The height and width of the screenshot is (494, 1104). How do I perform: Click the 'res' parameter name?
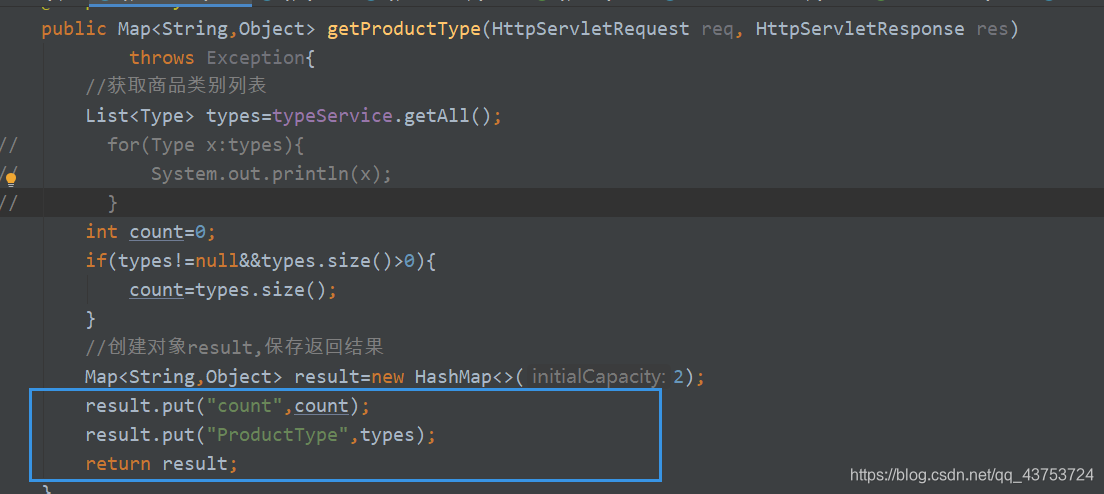tap(992, 30)
